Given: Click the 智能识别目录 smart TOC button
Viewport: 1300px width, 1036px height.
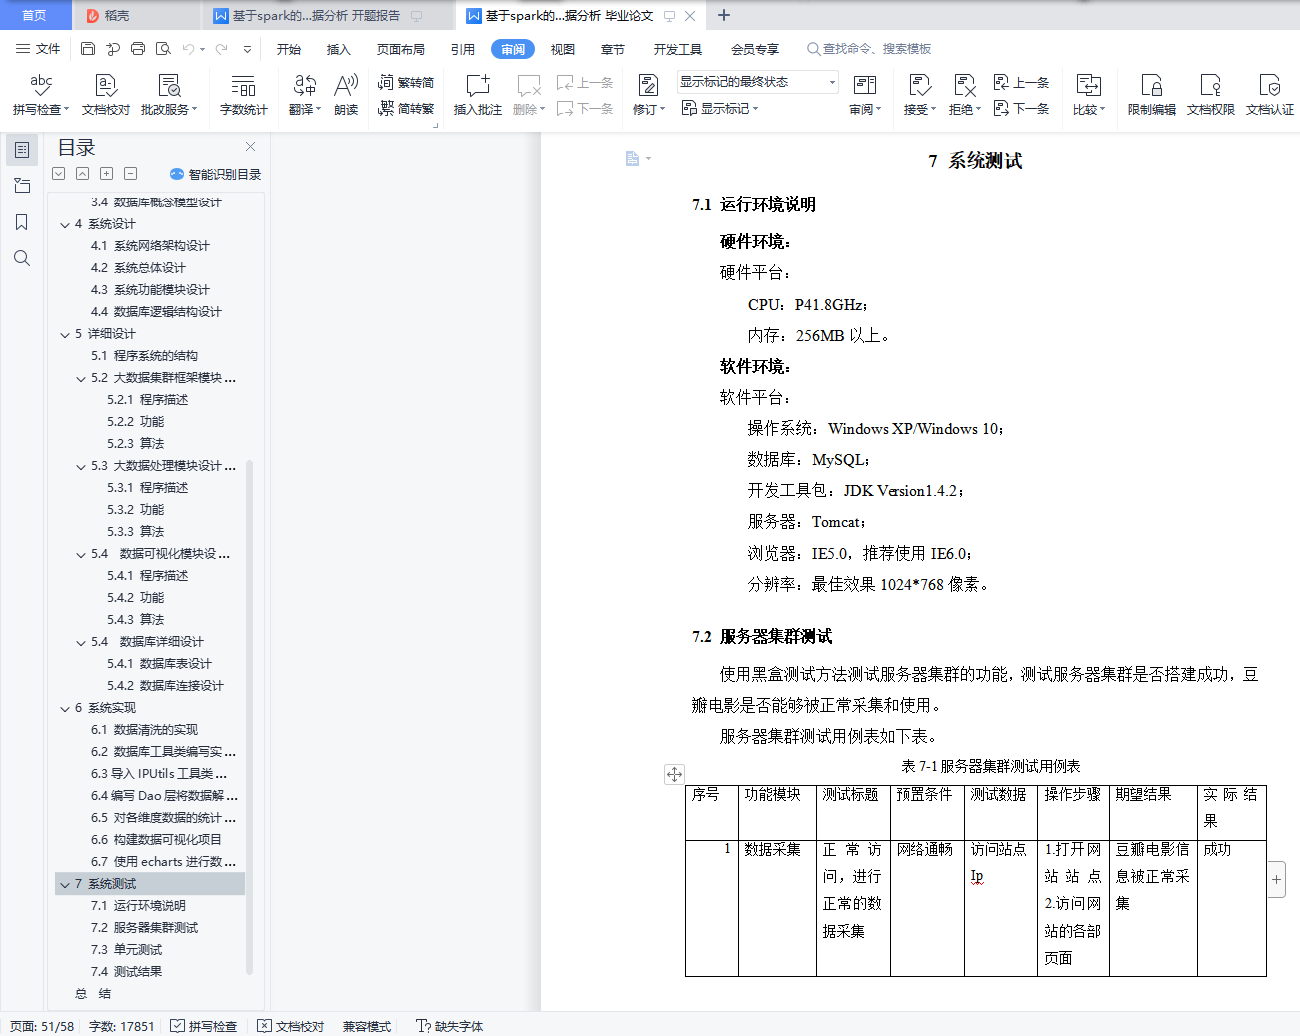Looking at the screenshot, I should pyautogui.click(x=216, y=174).
